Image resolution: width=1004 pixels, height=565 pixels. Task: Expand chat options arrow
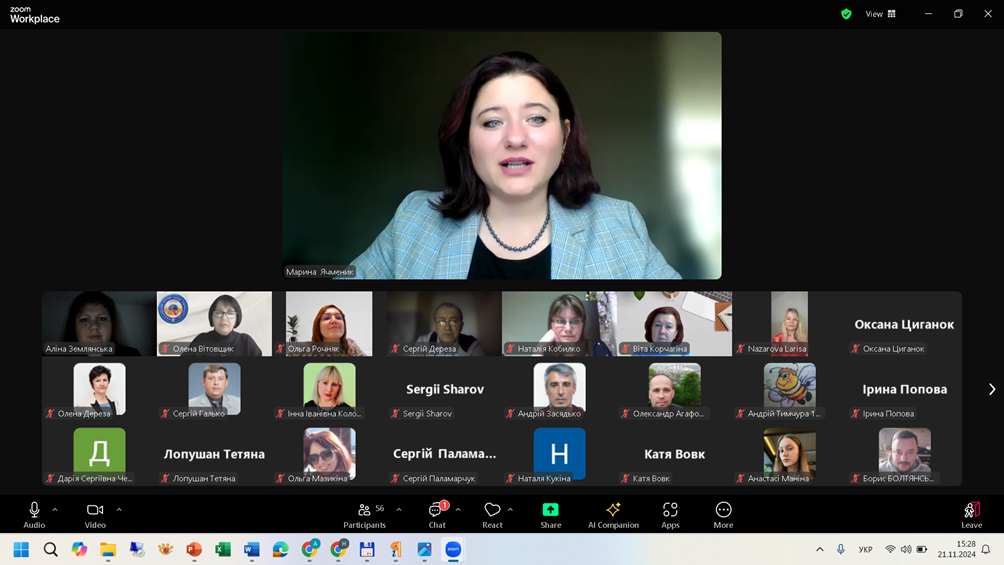(458, 510)
